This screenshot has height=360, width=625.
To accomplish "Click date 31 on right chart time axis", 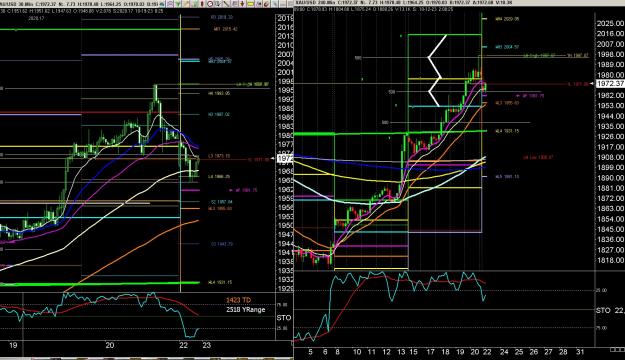I will click(580, 352).
